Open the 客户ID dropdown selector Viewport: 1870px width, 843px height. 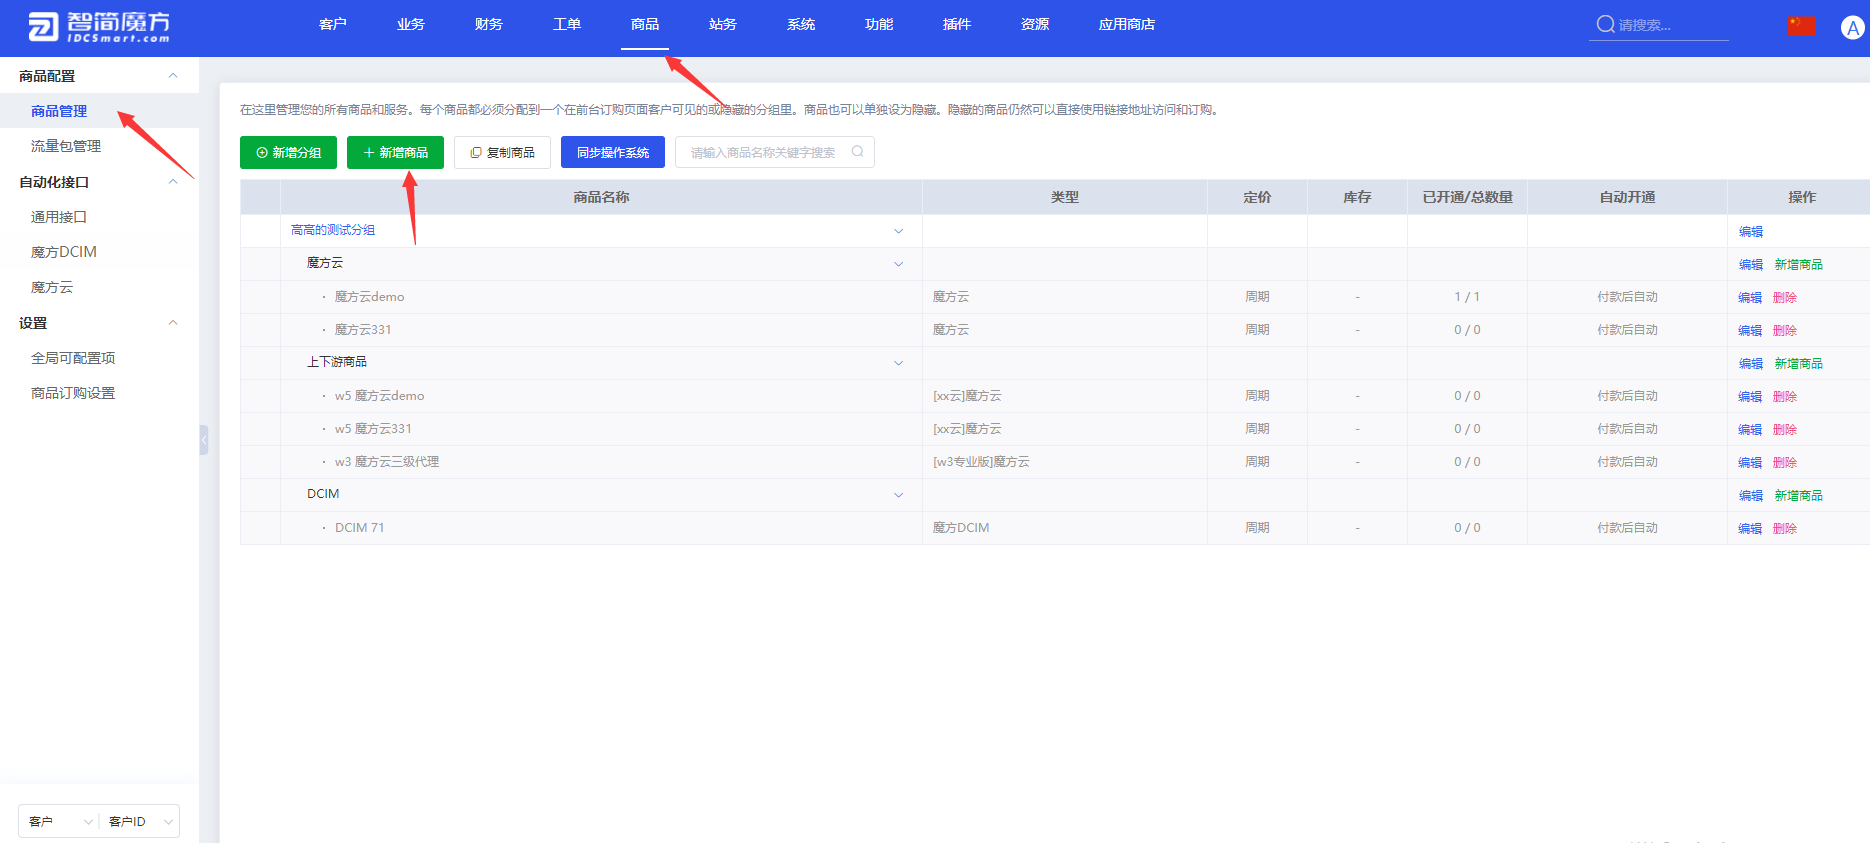click(x=140, y=821)
